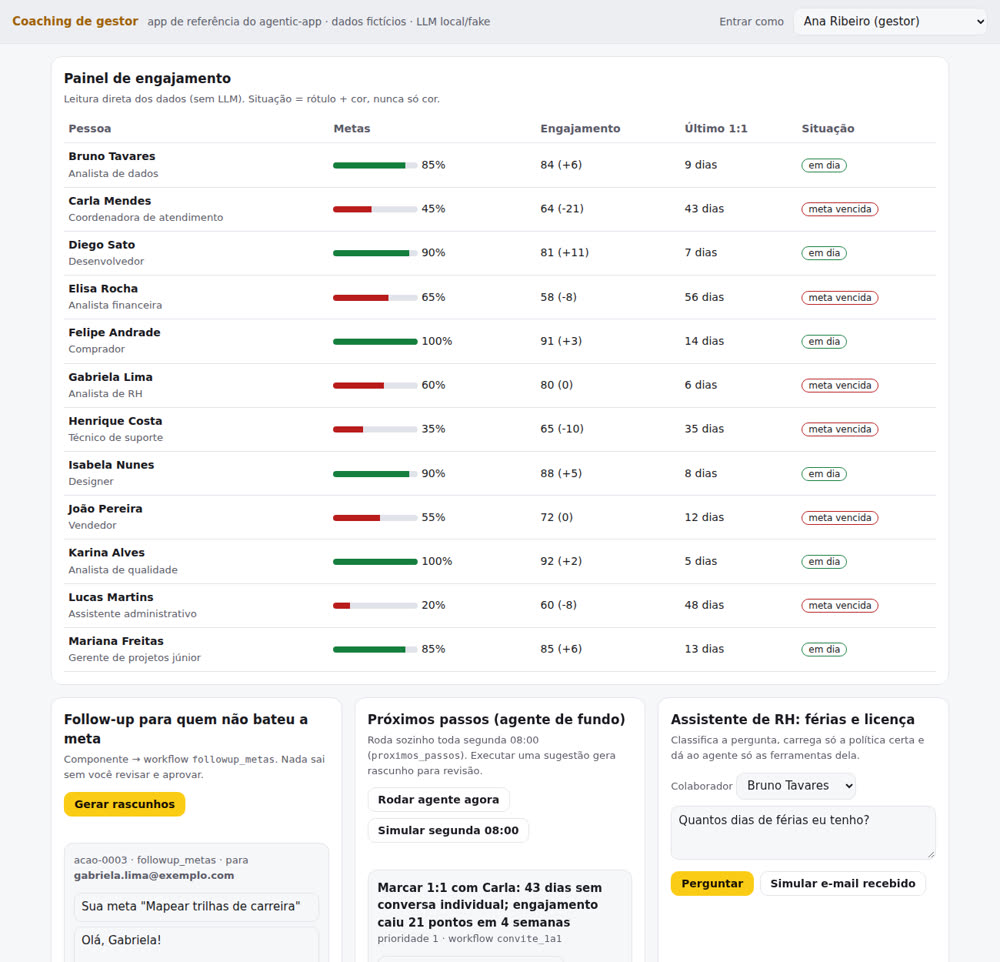Open the Colaborador dropdown showing Bruno Tavares
The height and width of the screenshot is (962, 1000).
tap(796, 786)
